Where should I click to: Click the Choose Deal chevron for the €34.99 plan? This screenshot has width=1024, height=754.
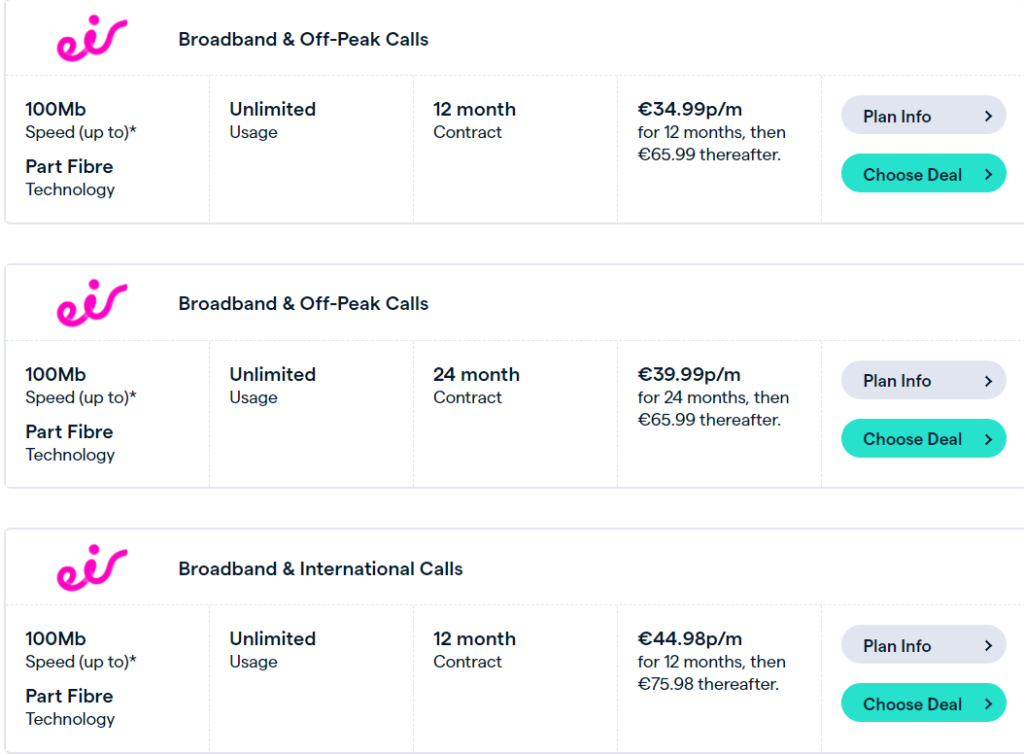click(x=988, y=174)
